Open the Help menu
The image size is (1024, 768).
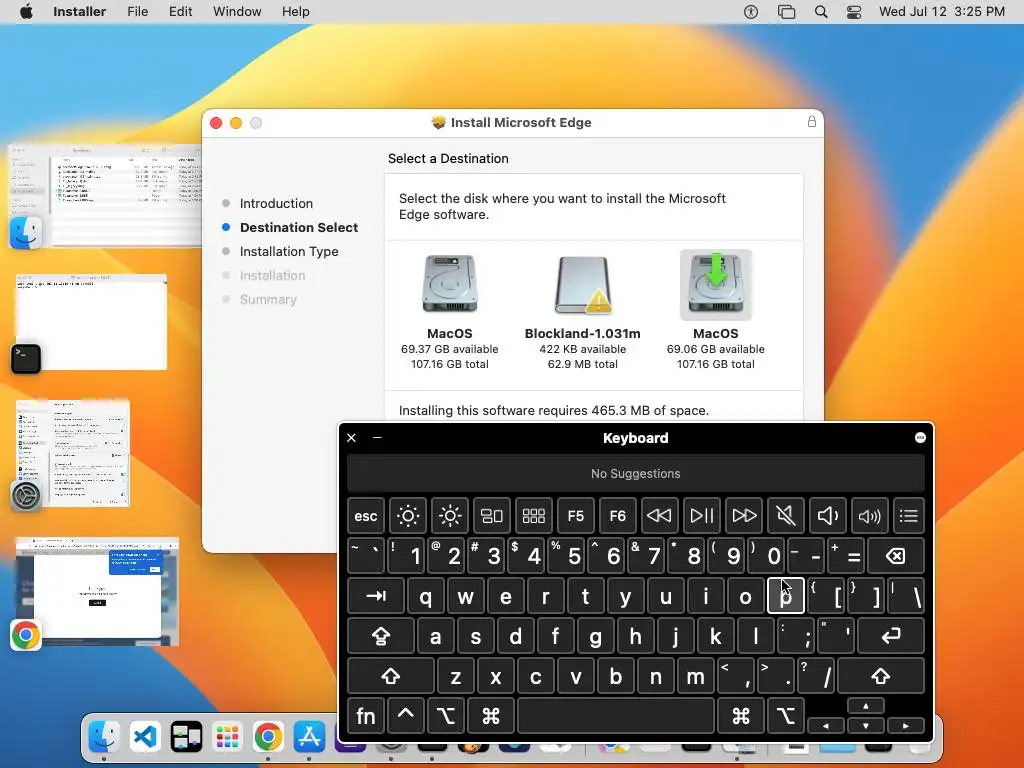(295, 12)
